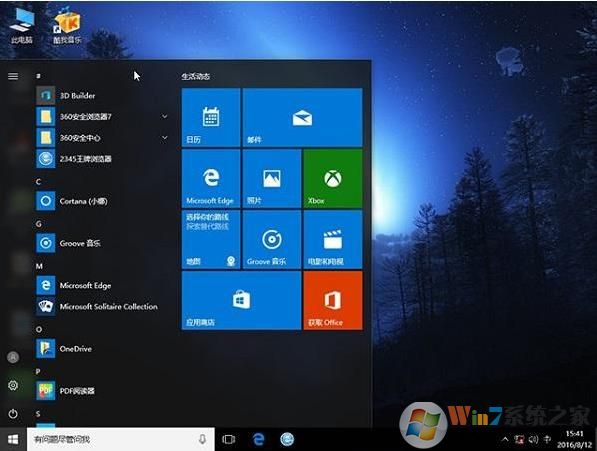Open 360安全中心 folder icon
This screenshot has width=597, height=451.
click(x=46, y=138)
